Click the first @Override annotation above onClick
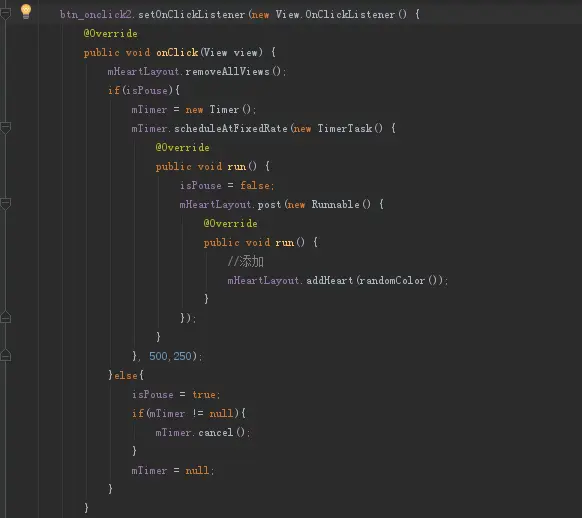This screenshot has width=582, height=518. (111, 34)
